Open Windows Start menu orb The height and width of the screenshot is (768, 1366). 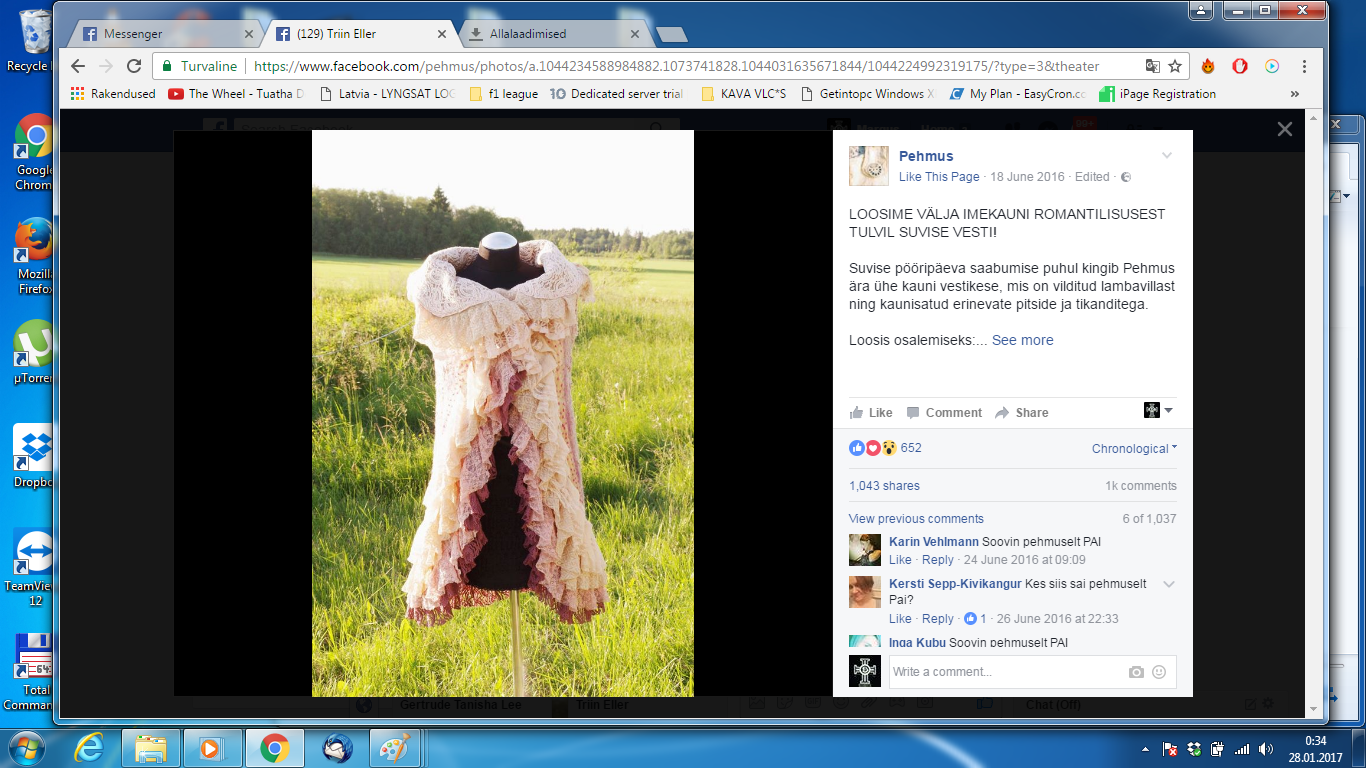click(27, 748)
